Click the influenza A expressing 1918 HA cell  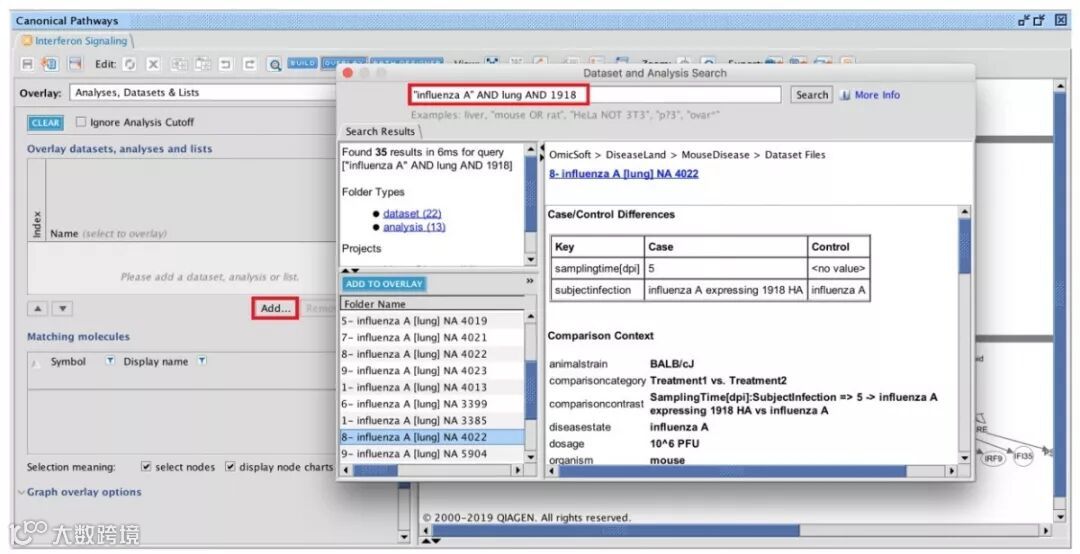click(725, 290)
